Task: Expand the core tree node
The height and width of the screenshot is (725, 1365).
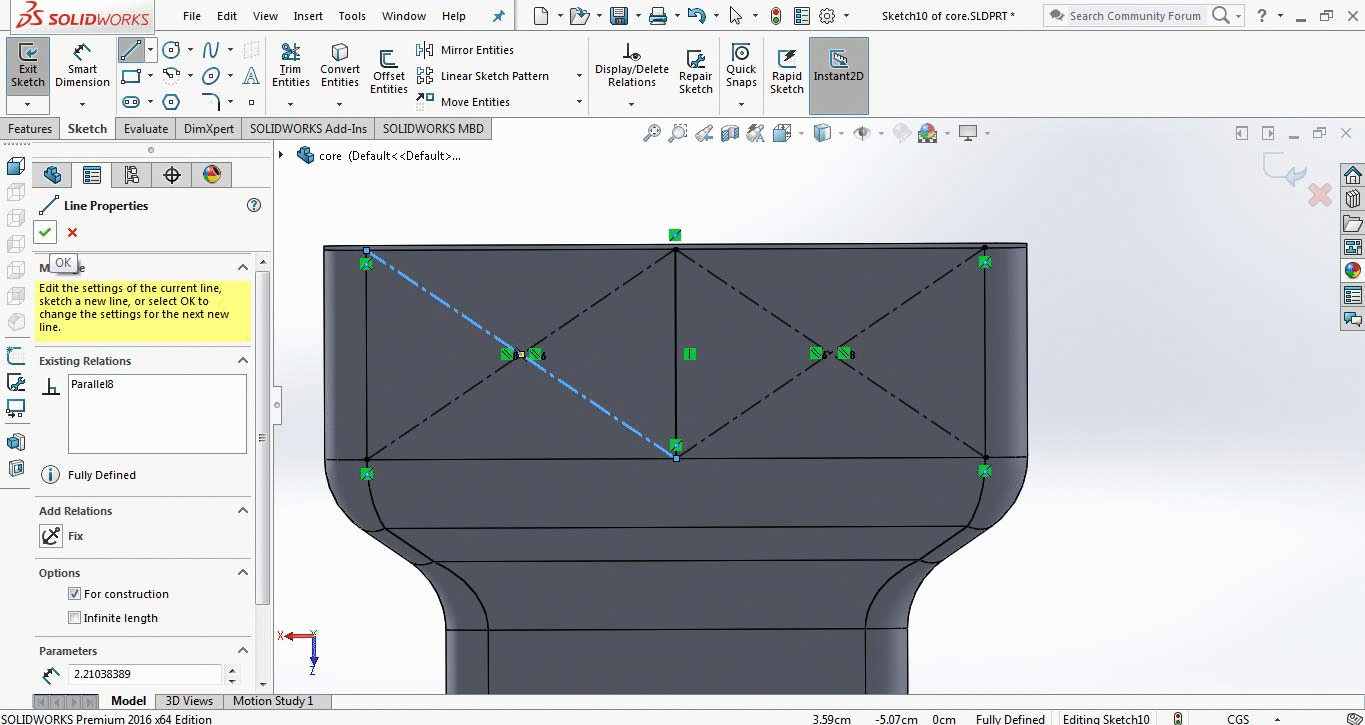Action: click(x=281, y=155)
